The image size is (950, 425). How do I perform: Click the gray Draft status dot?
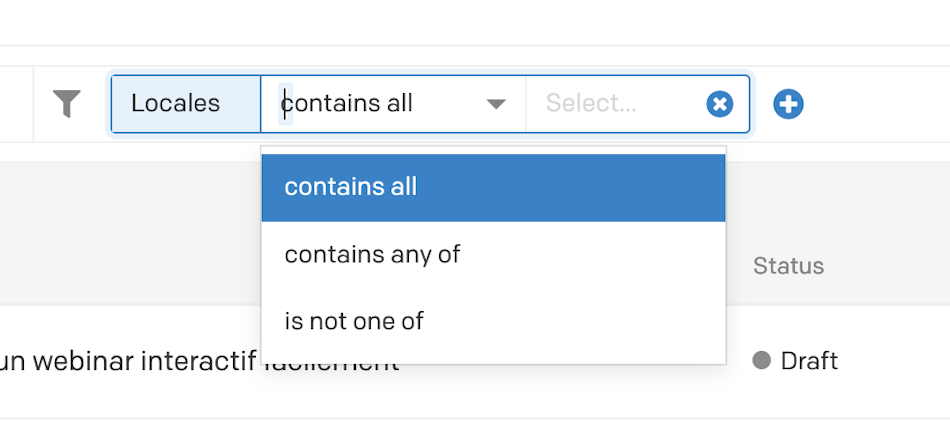coord(762,360)
